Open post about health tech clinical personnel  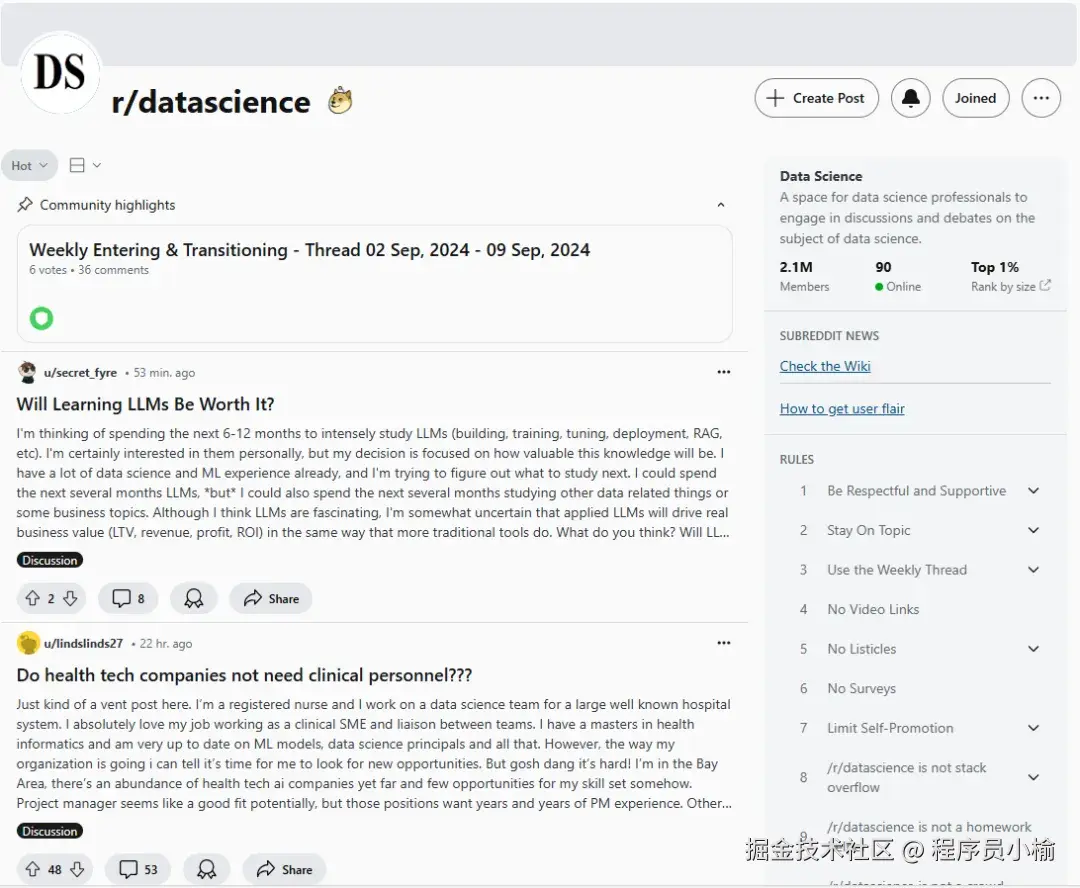point(245,675)
